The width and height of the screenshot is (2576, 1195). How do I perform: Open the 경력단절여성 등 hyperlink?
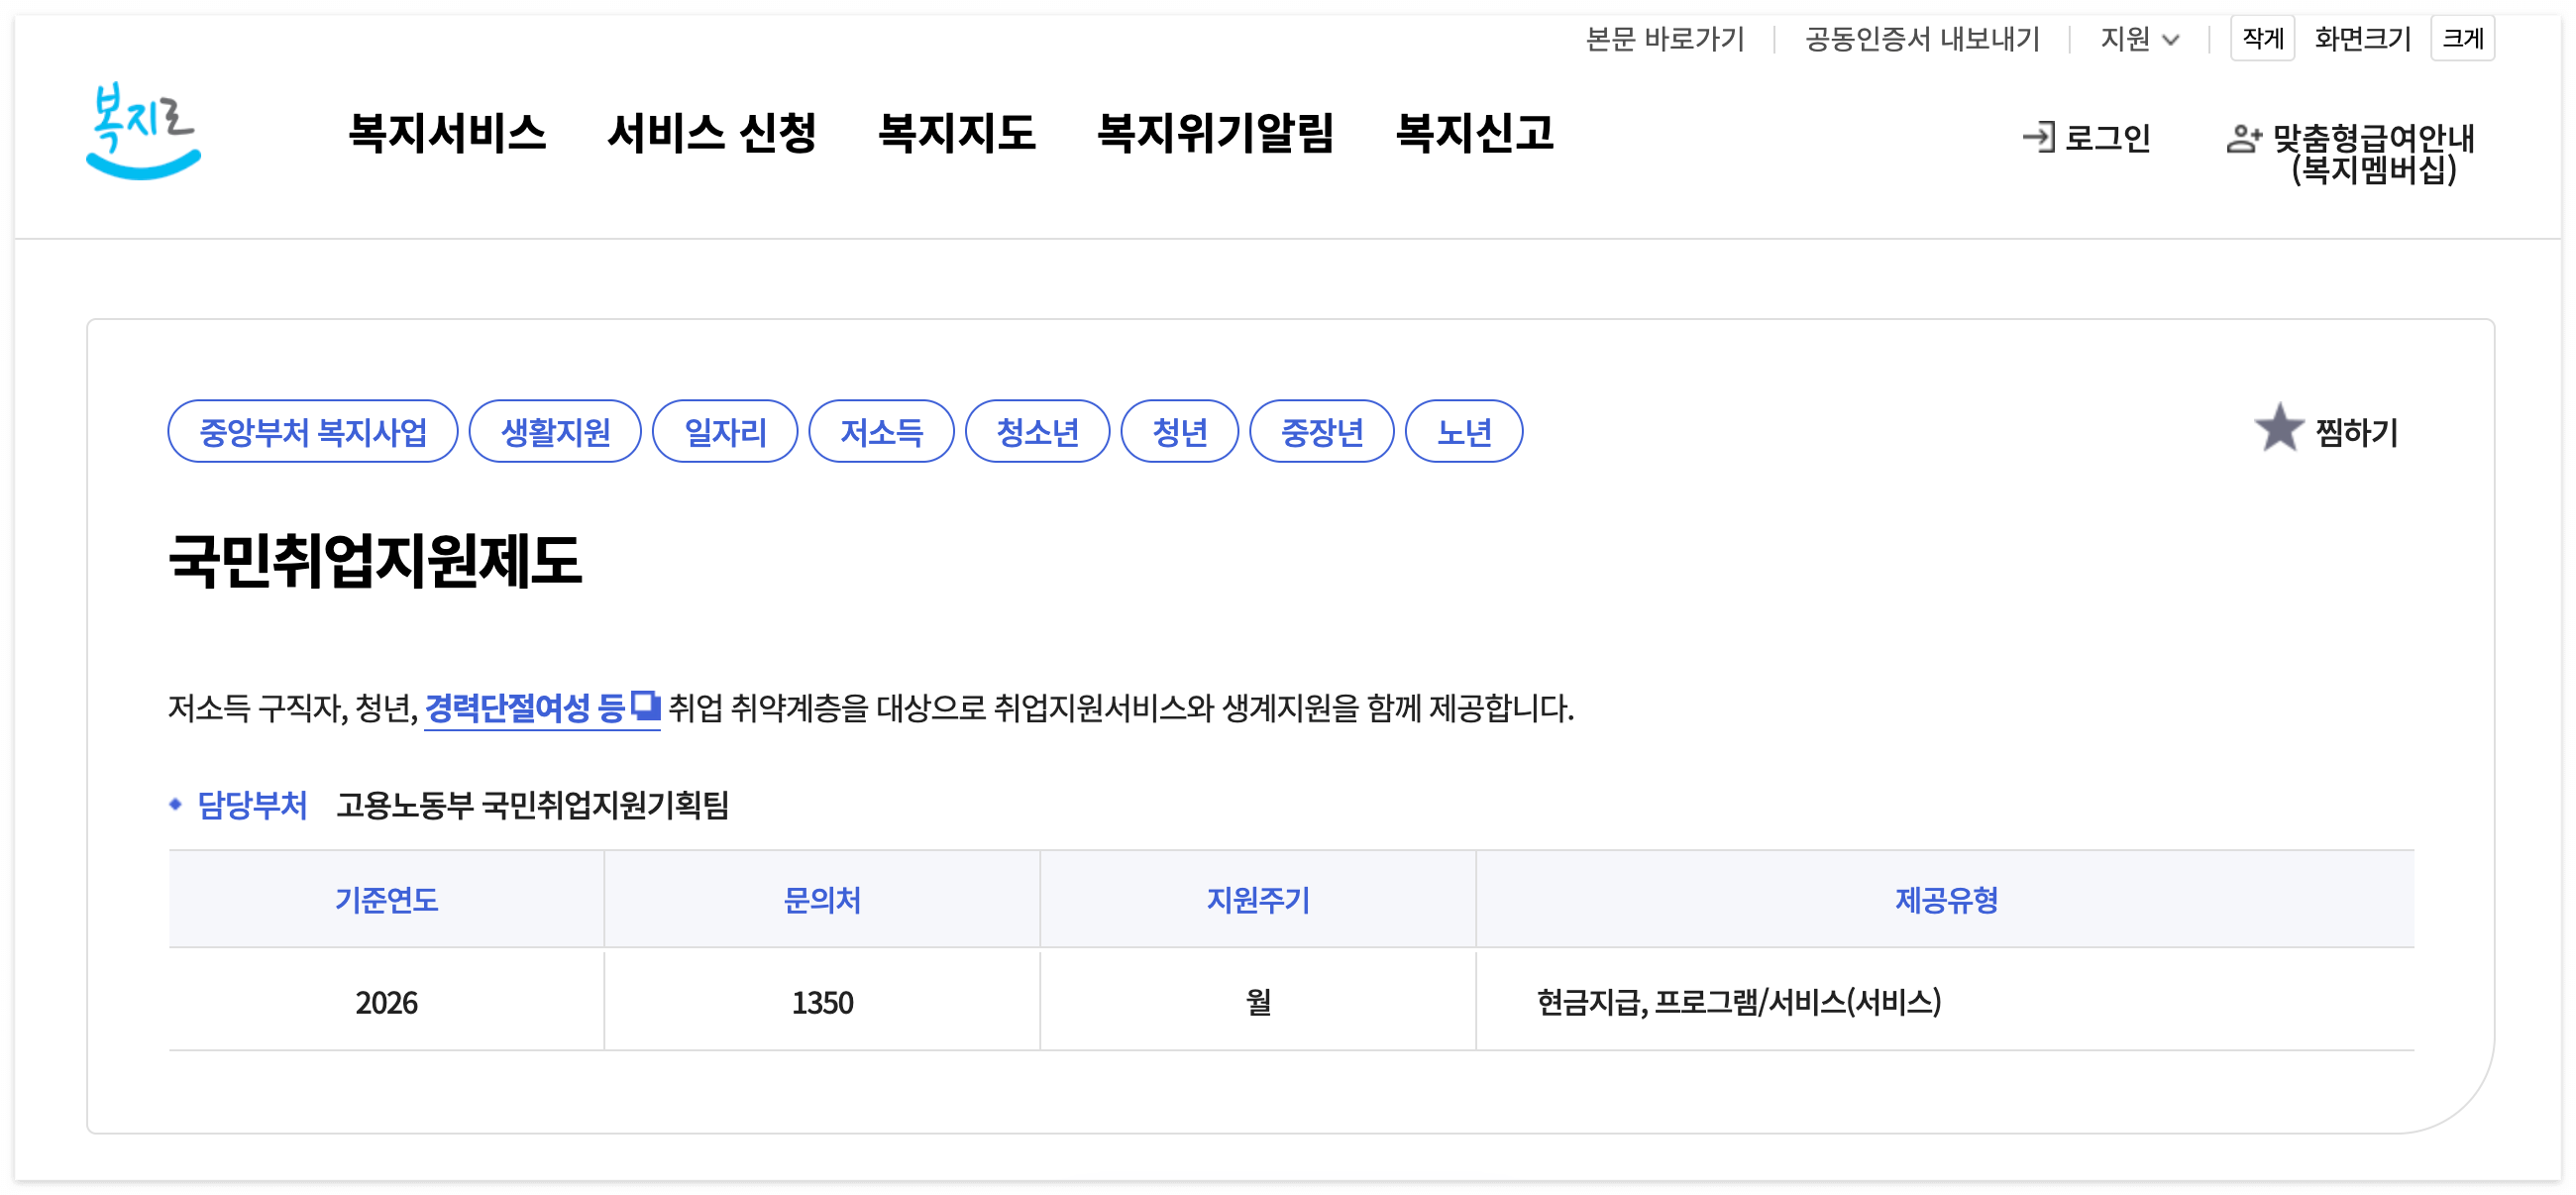point(524,708)
